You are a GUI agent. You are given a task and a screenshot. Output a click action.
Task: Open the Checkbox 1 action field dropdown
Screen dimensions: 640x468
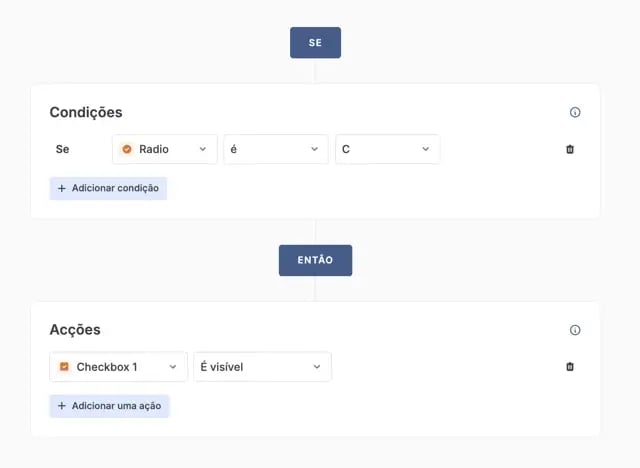click(118, 367)
